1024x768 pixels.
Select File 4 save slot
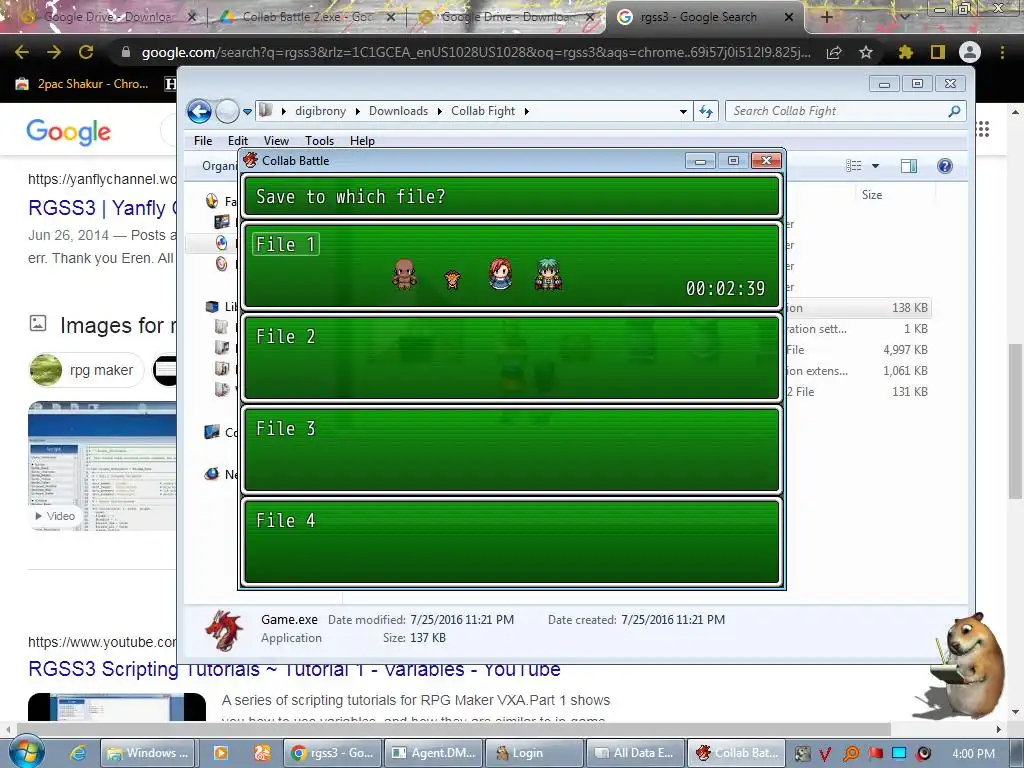[x=511, y=541]
